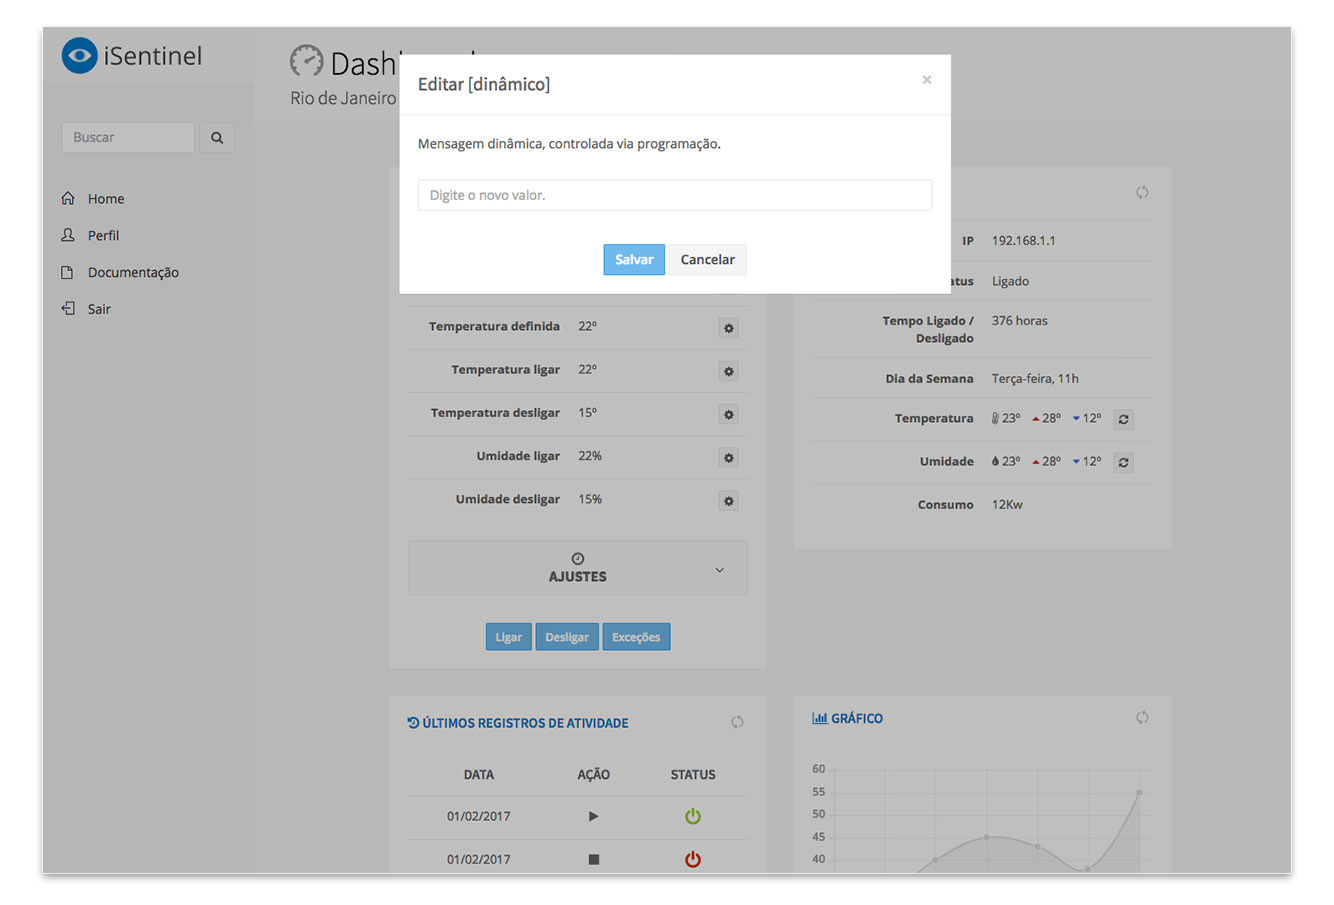Screen dimensions: 1334x905
Task: Open Documentação in sidebar
Action: [x=132, y=273]
